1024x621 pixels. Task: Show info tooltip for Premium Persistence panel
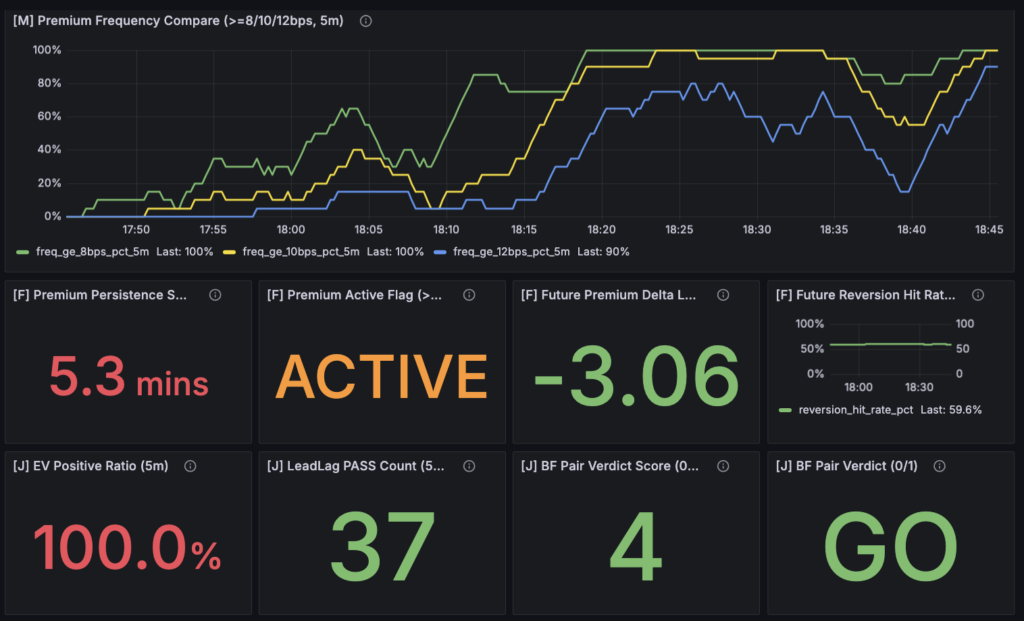[215, 295]
